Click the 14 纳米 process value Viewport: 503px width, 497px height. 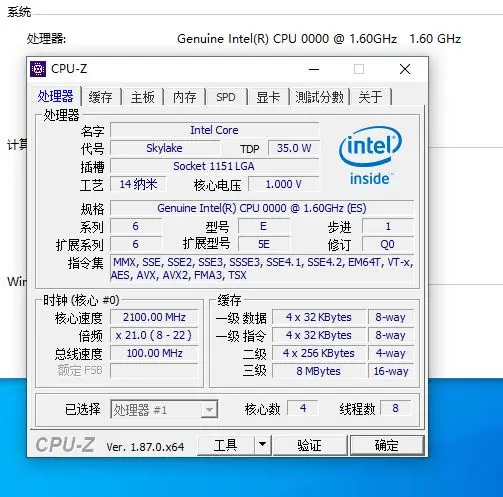pyautogui.click(x=138, y=184)
